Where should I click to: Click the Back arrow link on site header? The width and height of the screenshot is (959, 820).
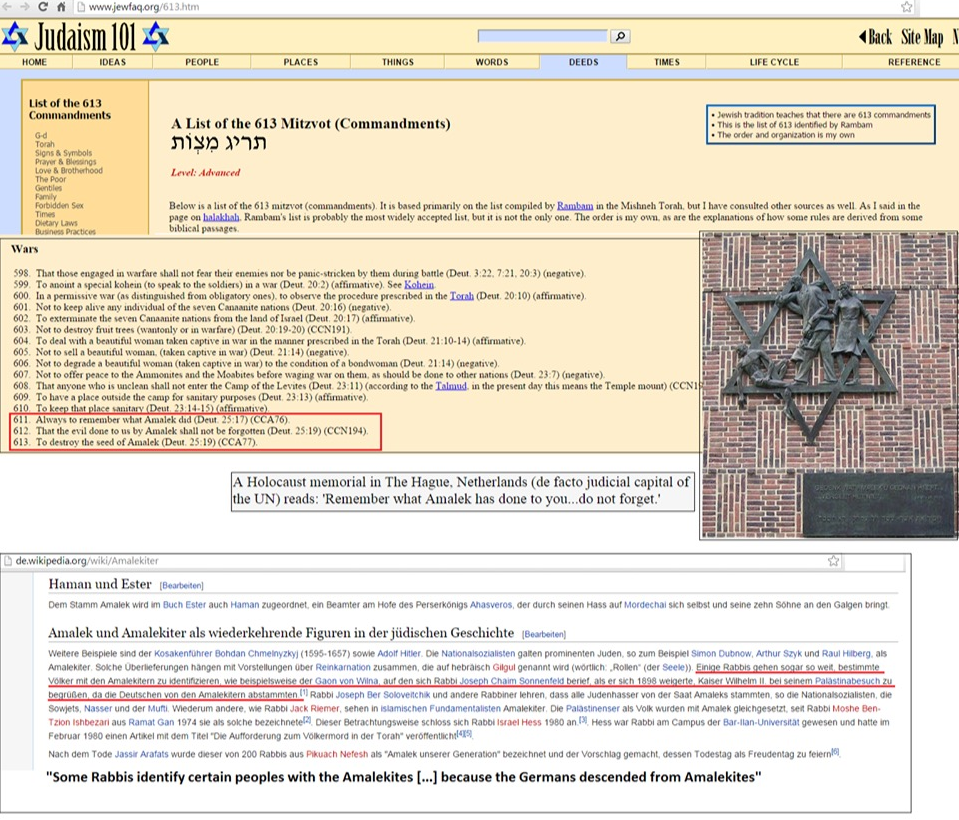tap(876, 37)
